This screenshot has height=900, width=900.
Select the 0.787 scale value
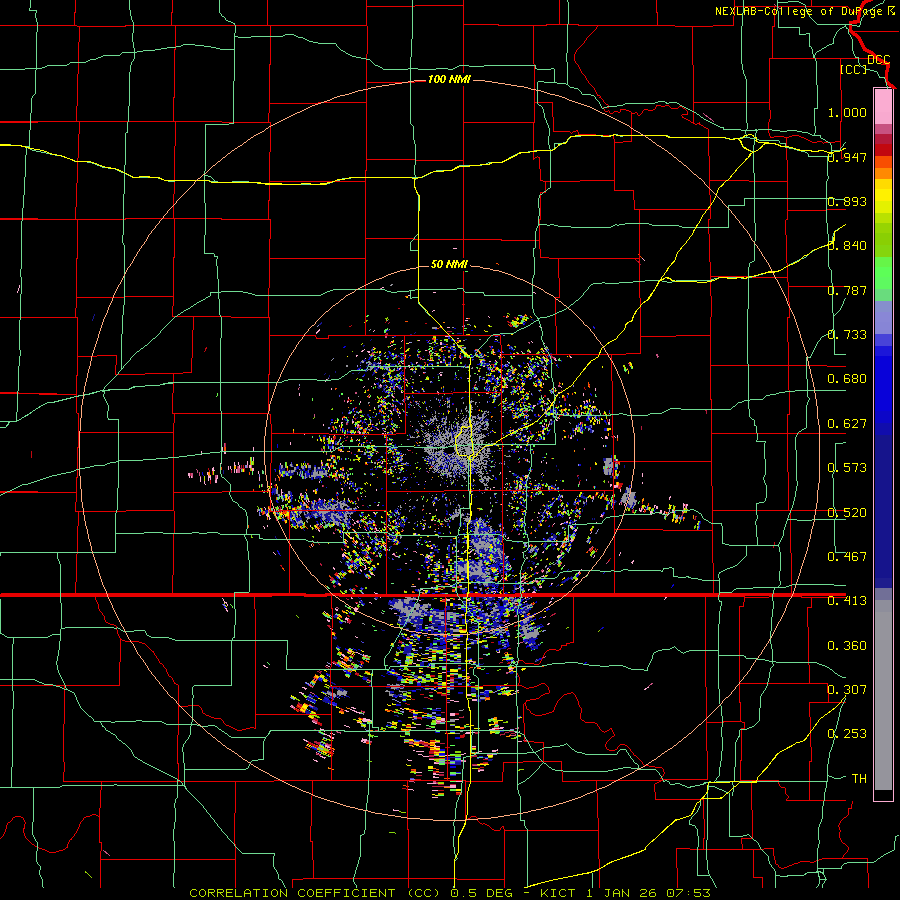tap(847, 290)
